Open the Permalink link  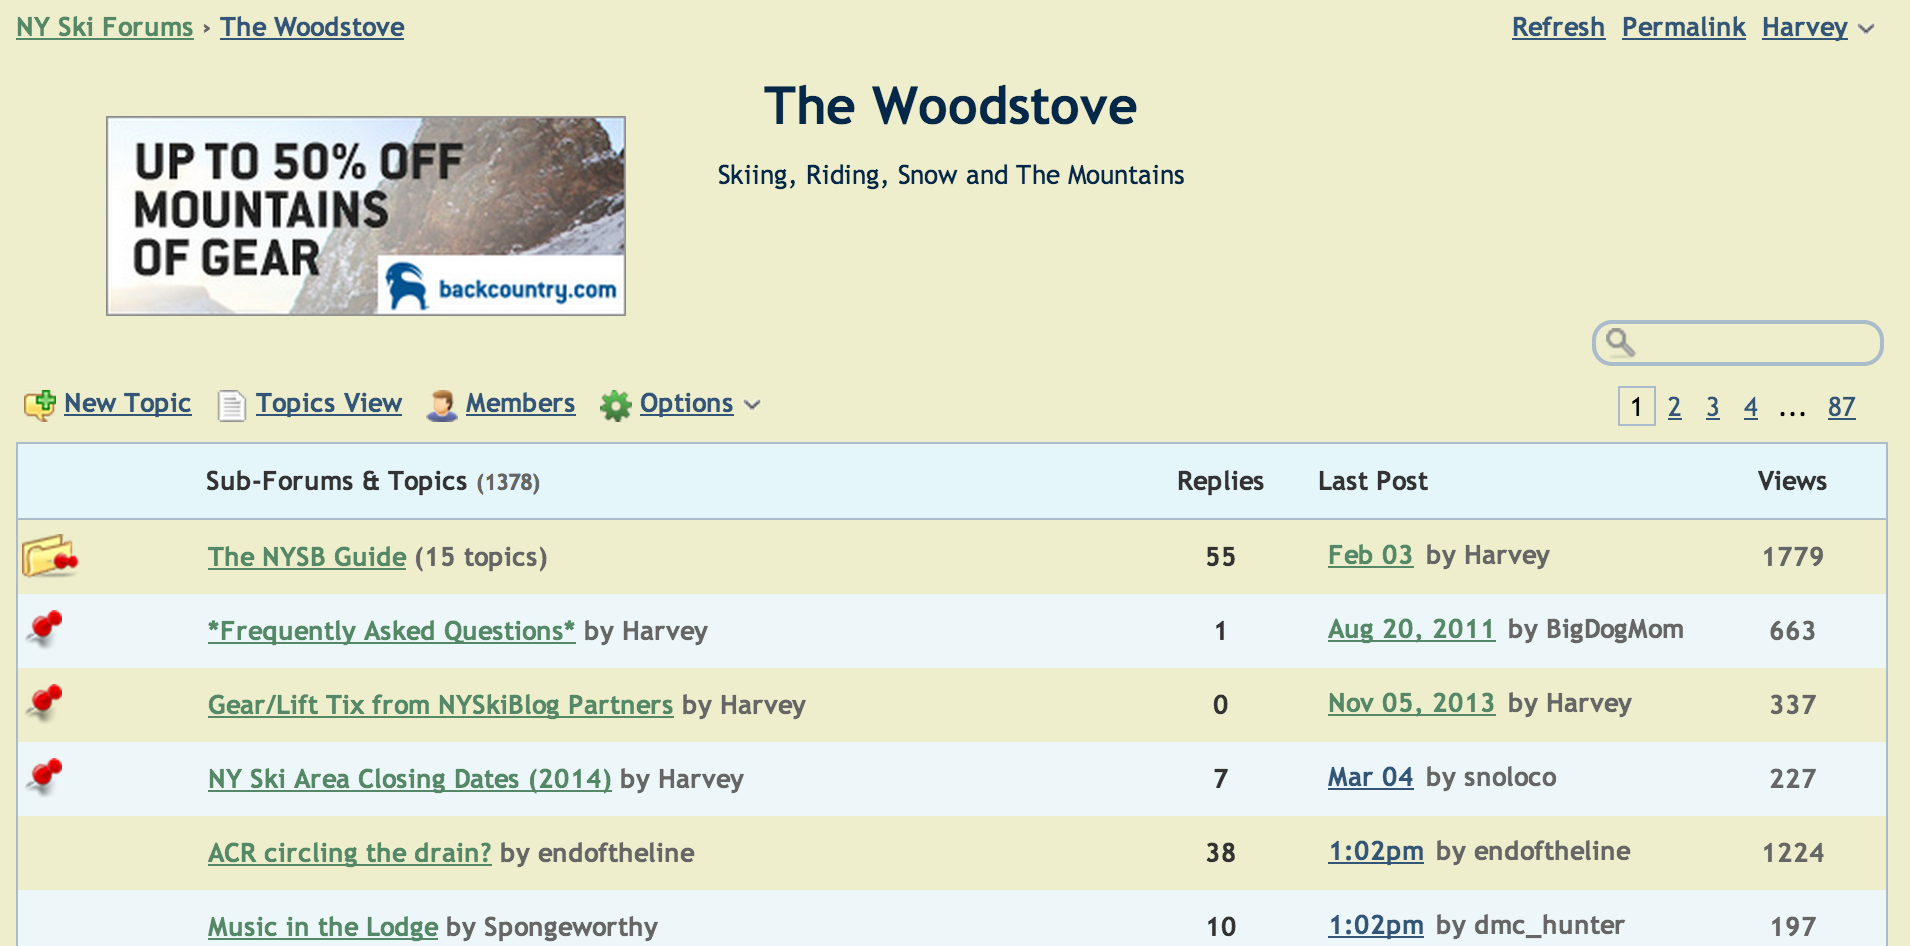[1683, 27]
